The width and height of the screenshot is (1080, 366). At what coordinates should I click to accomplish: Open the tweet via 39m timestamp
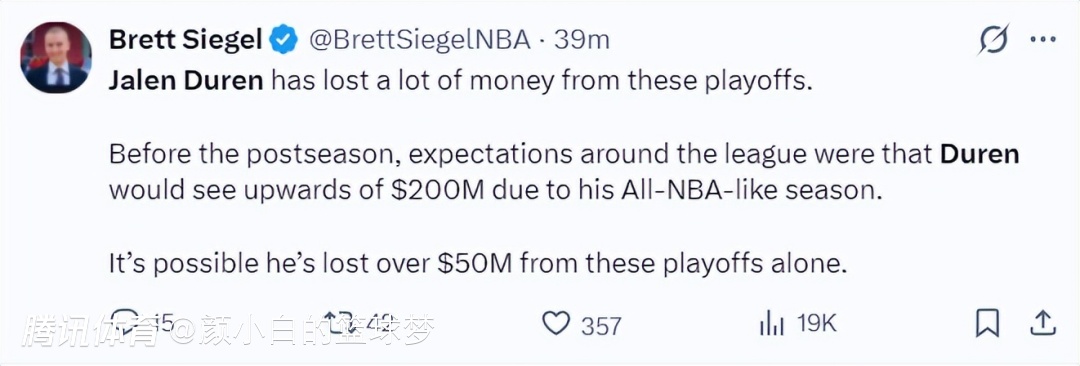(x=583, y=40)
